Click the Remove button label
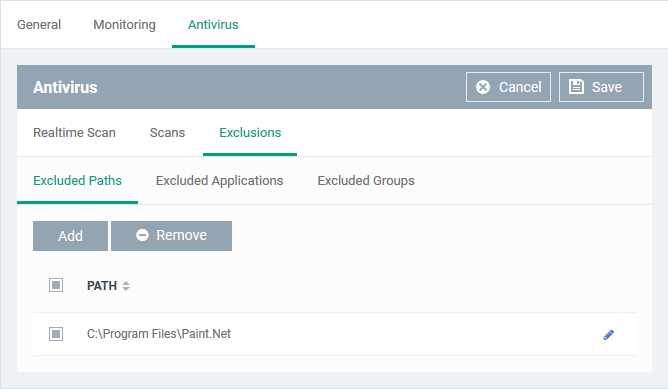Viewport: 668px width, 389px height. (x=181, y=235)
